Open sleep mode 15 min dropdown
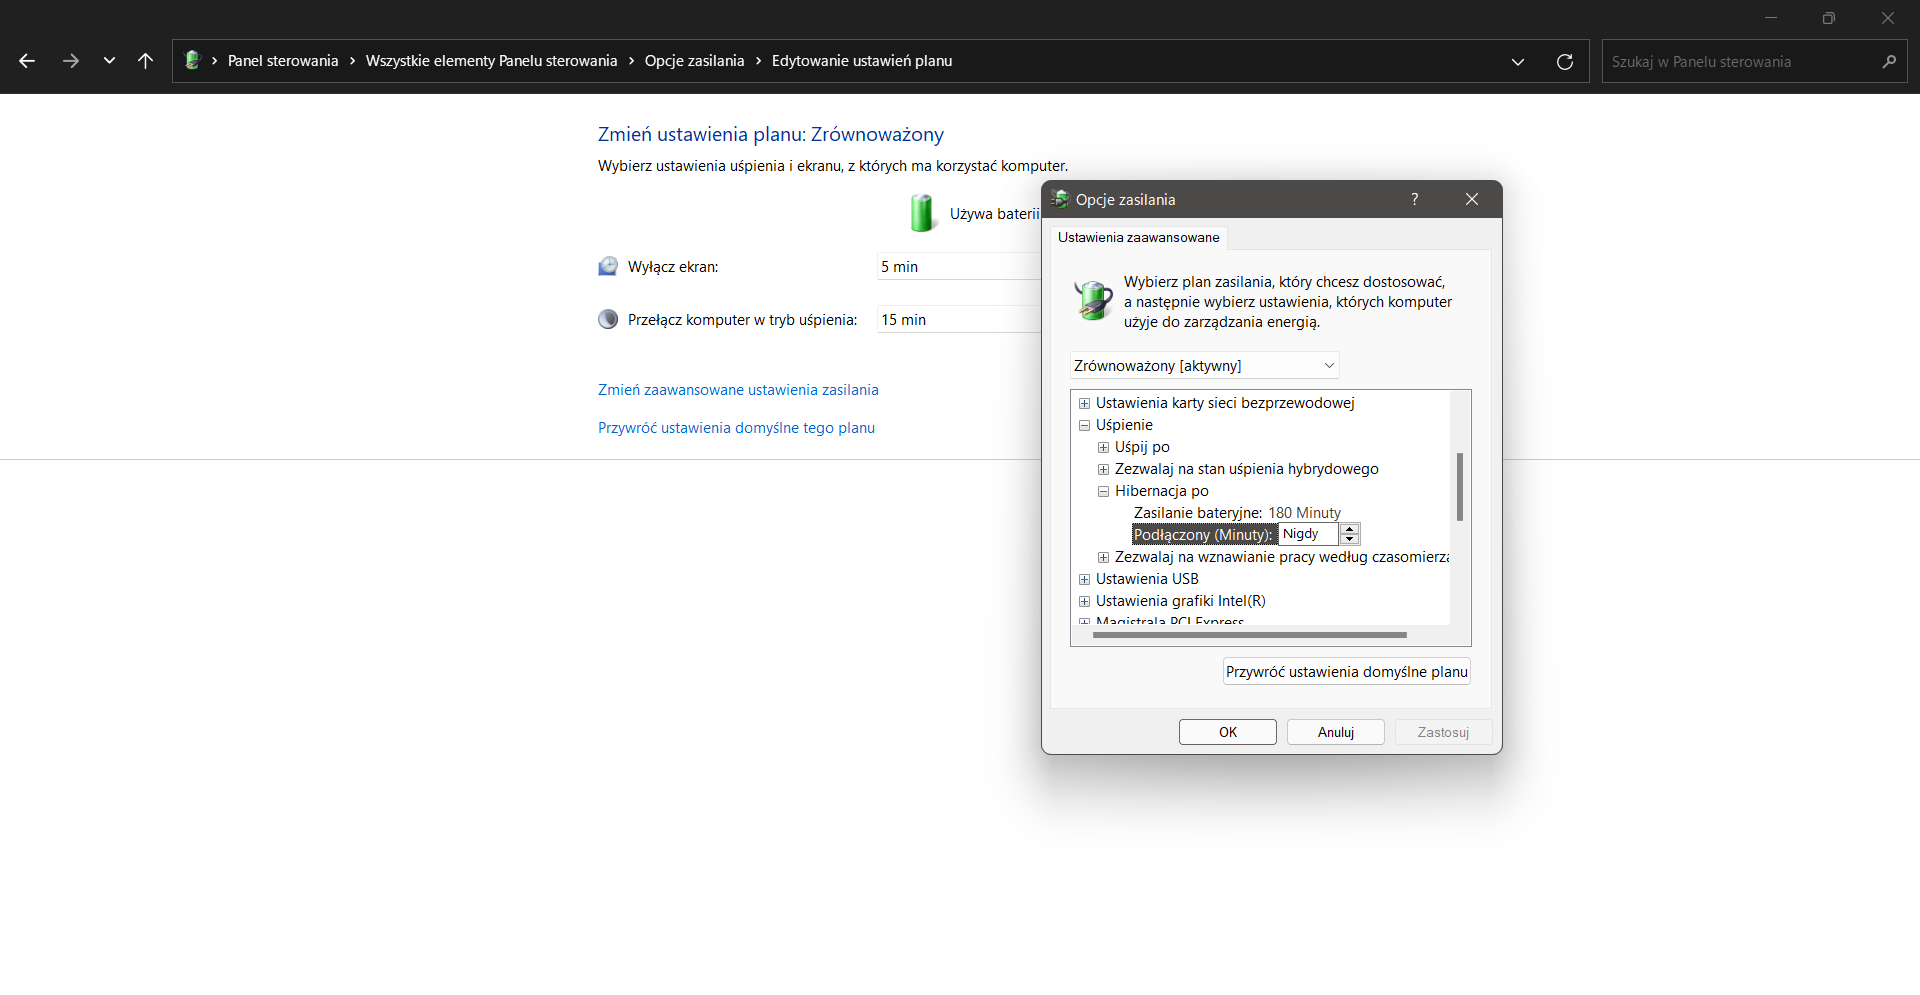This screenshot has height=995, width=1920. click(x=959, y=320)
